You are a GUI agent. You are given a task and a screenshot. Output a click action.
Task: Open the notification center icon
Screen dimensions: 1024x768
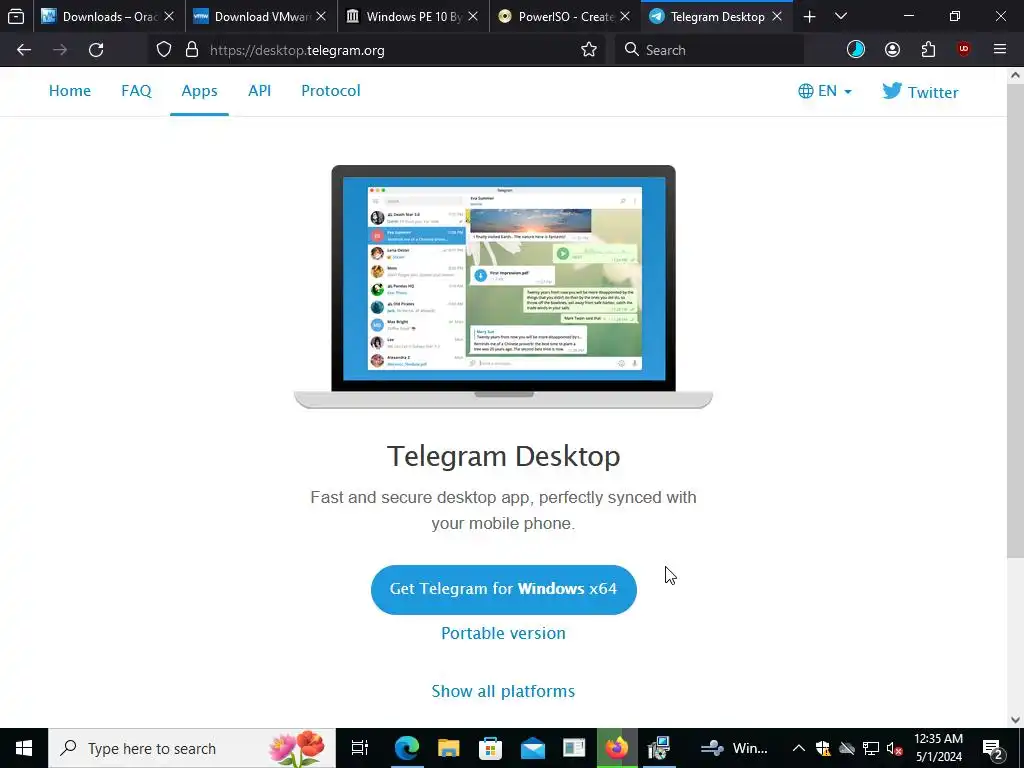(x=993, y=748)
